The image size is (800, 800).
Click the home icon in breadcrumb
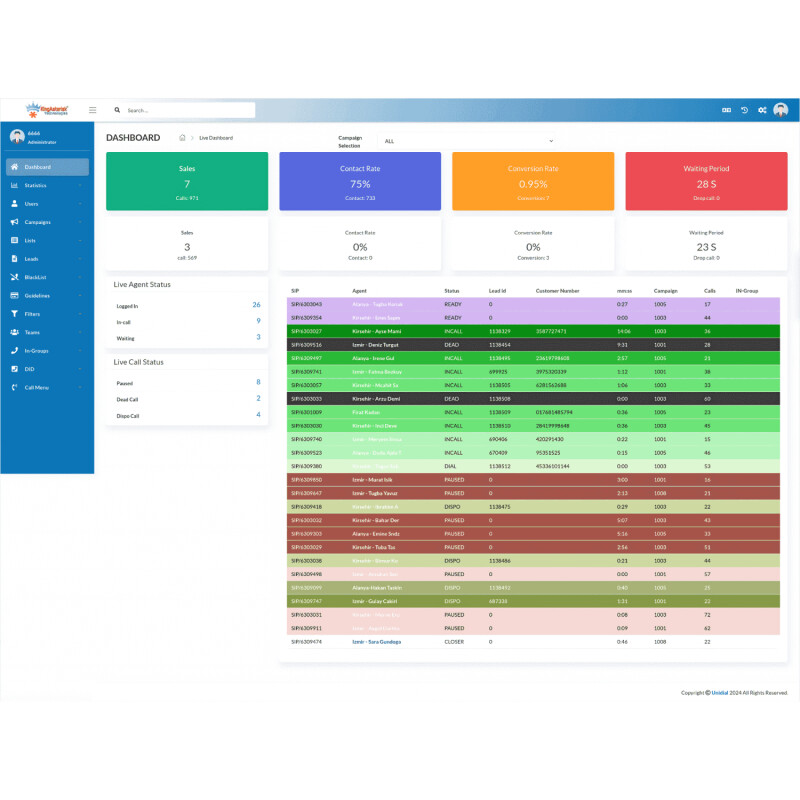tap(182, 137)
